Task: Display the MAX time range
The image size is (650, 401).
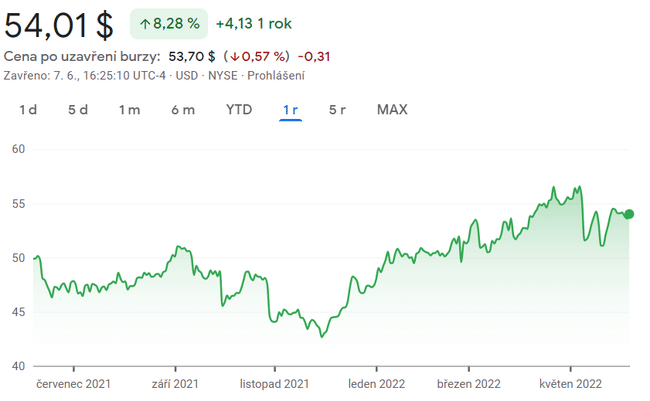Action: click(392, 110)
